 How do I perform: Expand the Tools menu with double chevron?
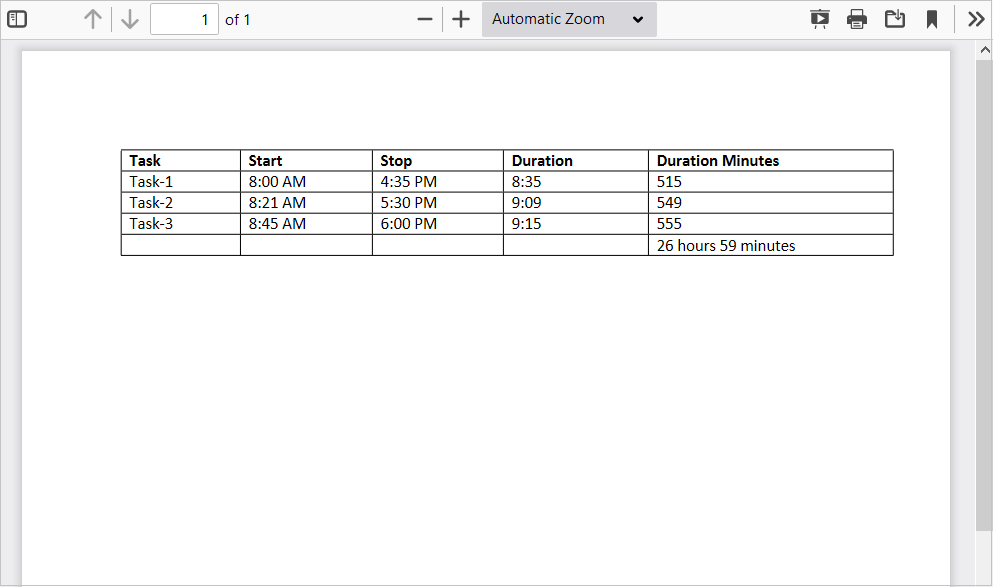click(x=976, y=19)
